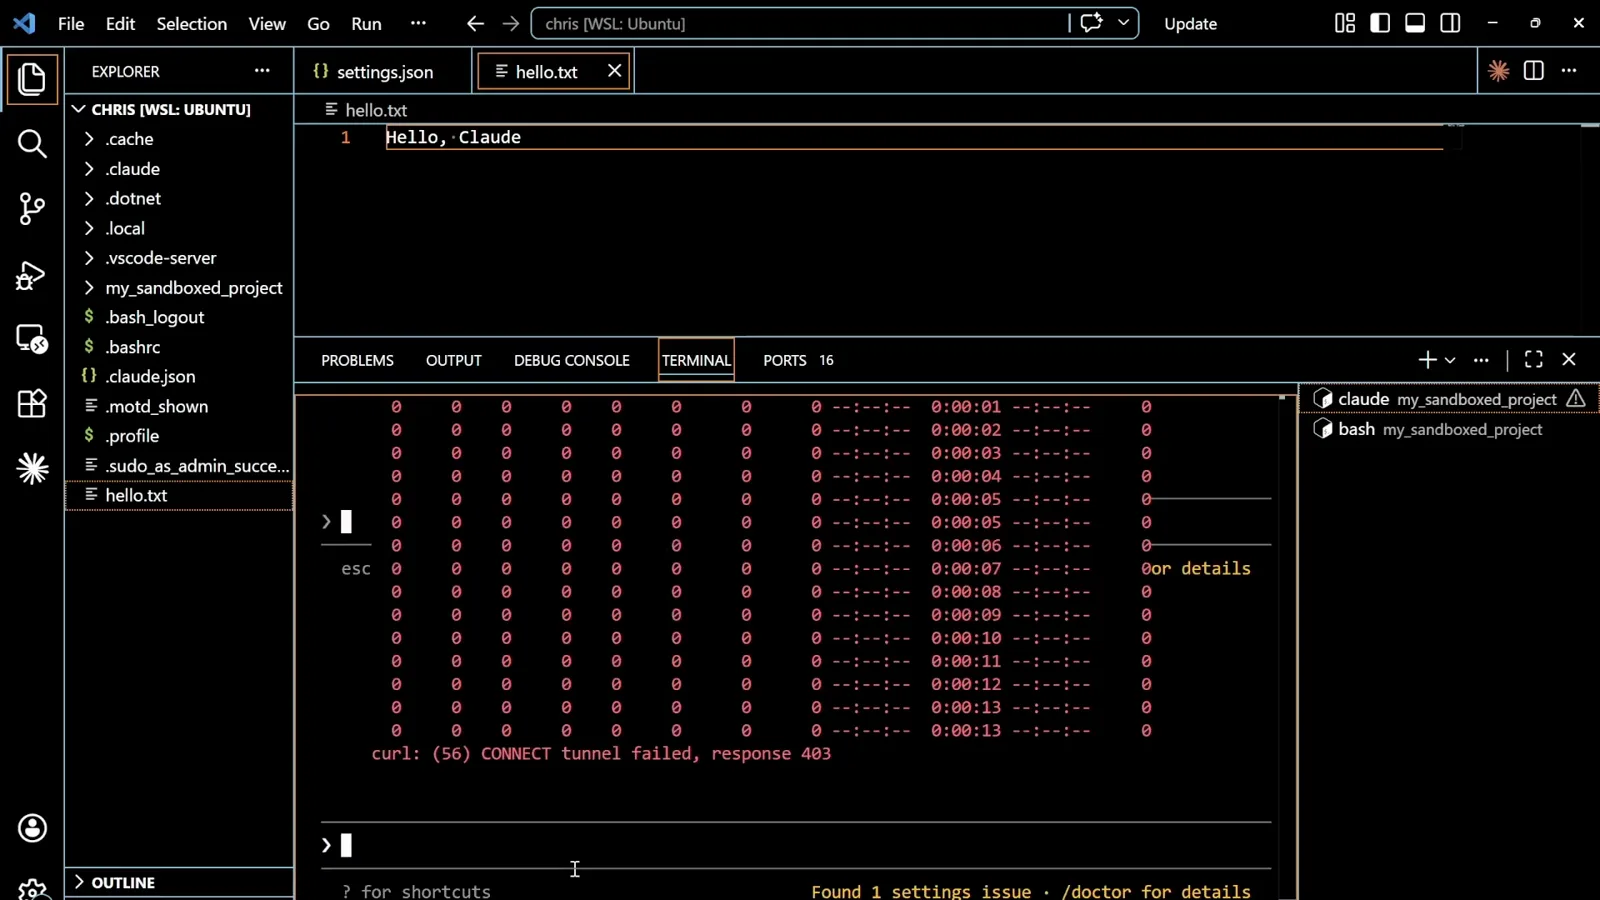Open the Source Control view

[x=32, y=209]
